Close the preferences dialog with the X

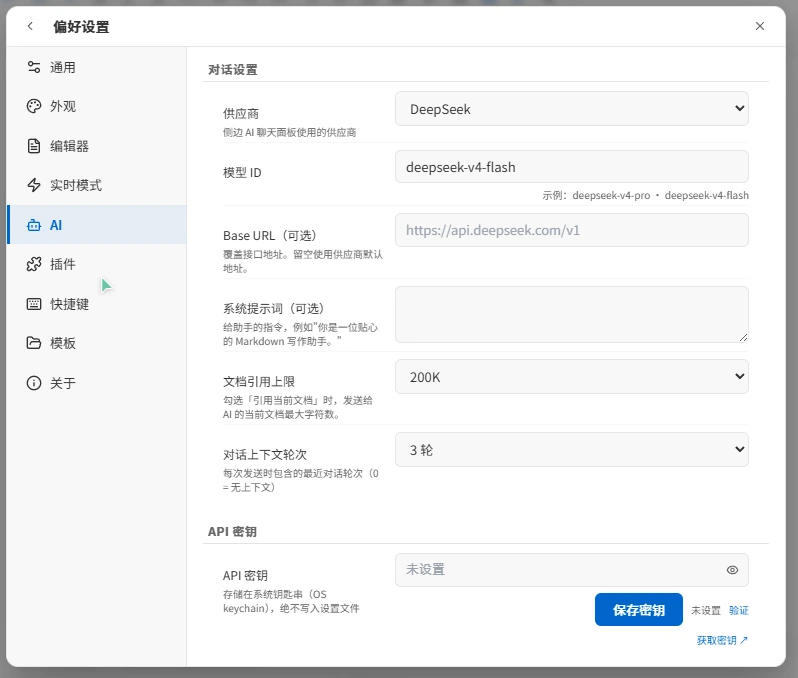coord(760,26)
